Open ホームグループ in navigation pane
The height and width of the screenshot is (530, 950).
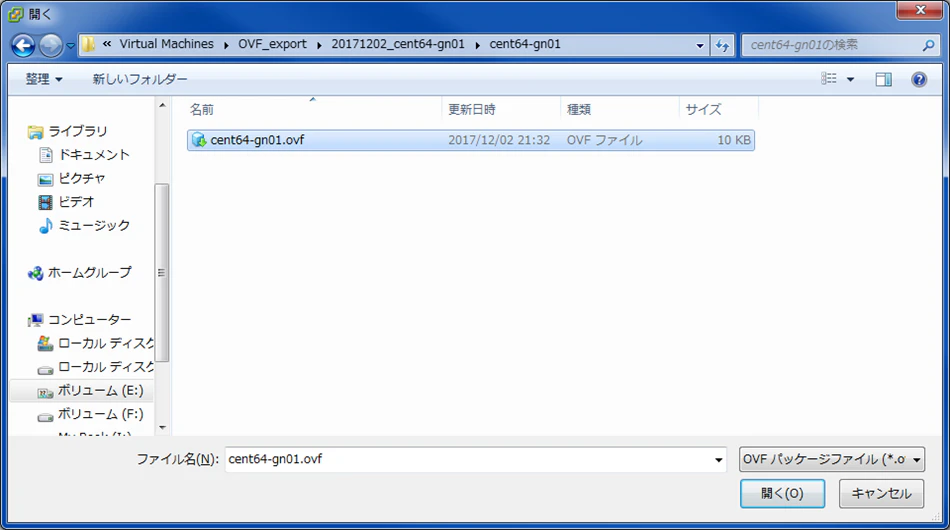pyautogui.click(x=89, y=273)
